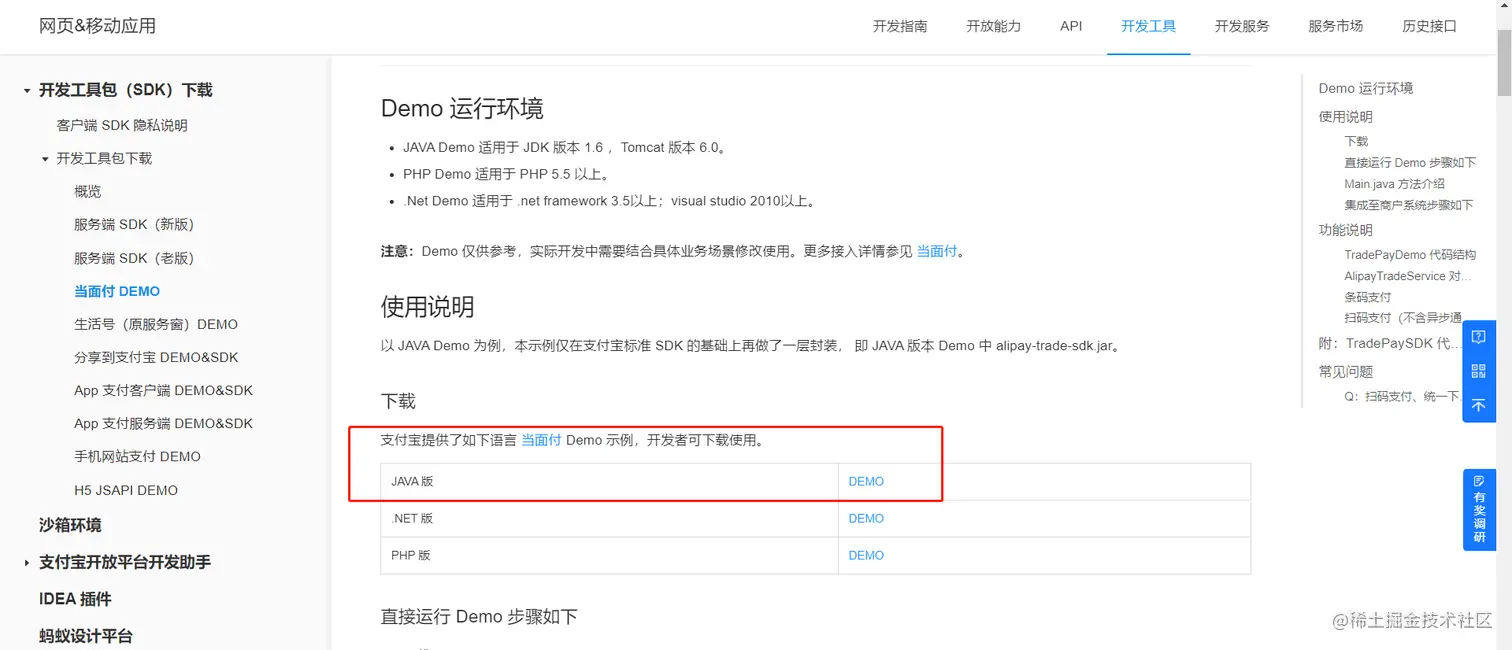Click the 直接运行 Demo 步骤如下 content heading
The image size is (1512, 650).
[x=479, y=617]
